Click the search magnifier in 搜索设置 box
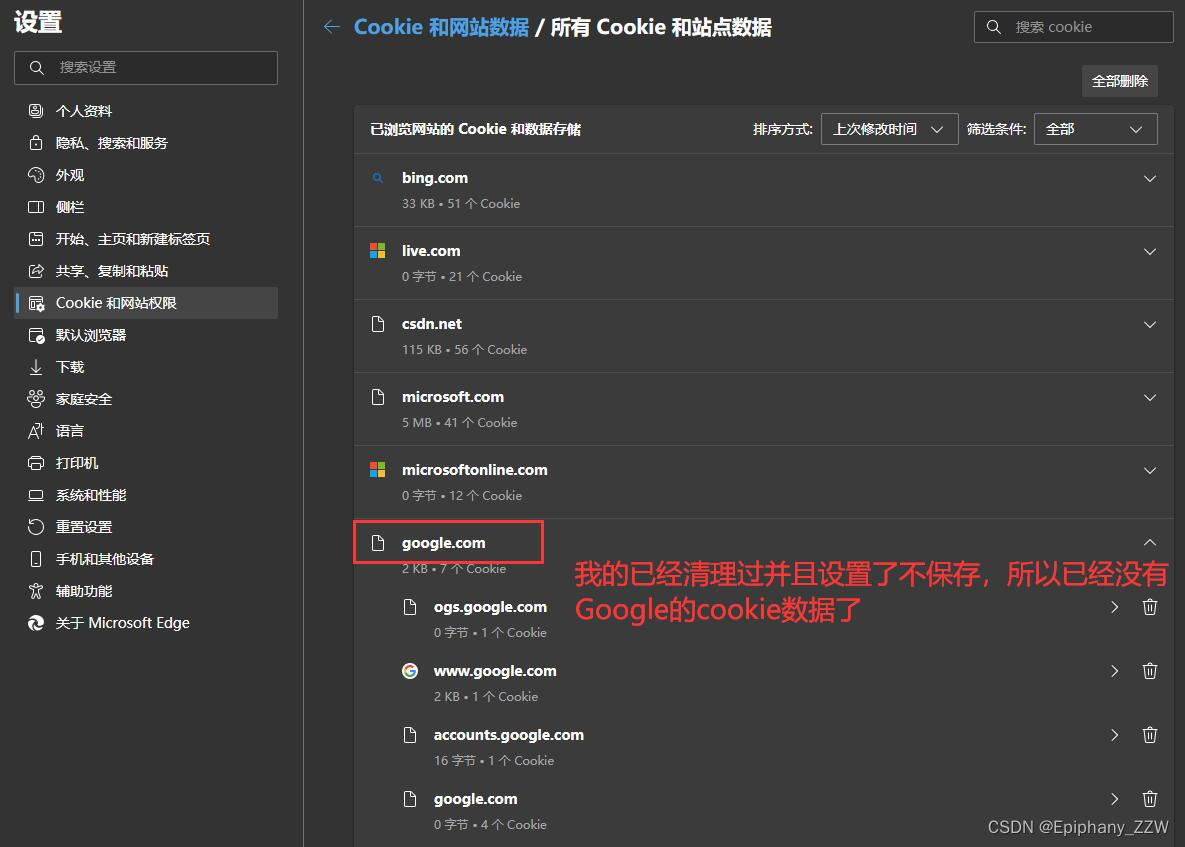1185x847 pixels. [x=36, y=68]
